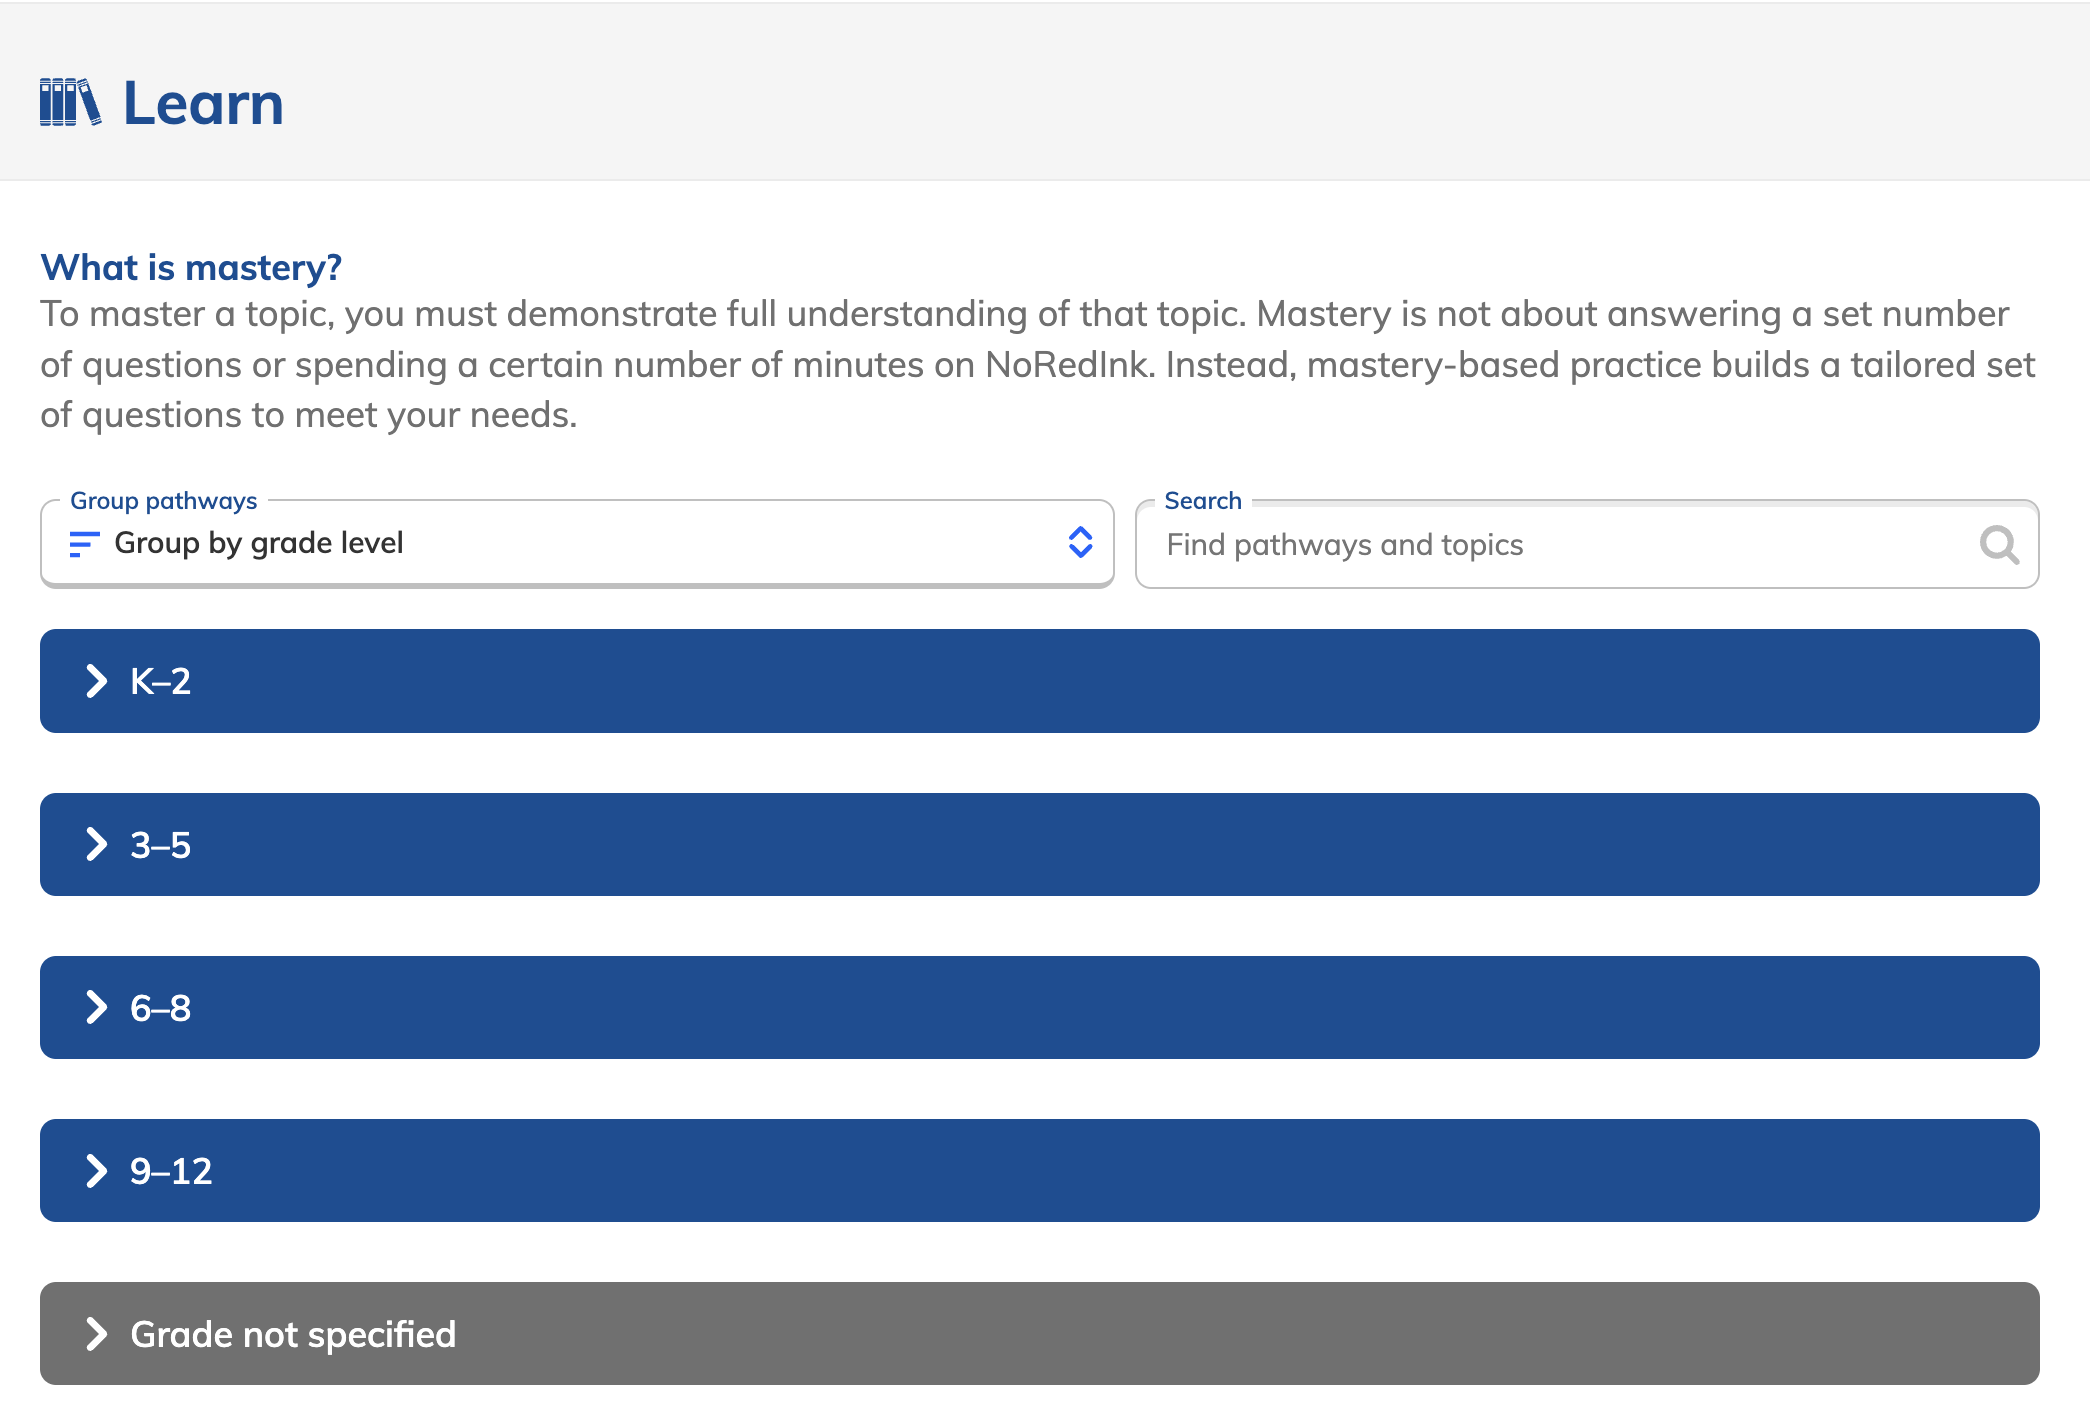The height and width of the screenshot is (1412, 2090).
Task: Focus the Find pathways and topics field
Action: pyautogui.click(x=1587, y=544)
